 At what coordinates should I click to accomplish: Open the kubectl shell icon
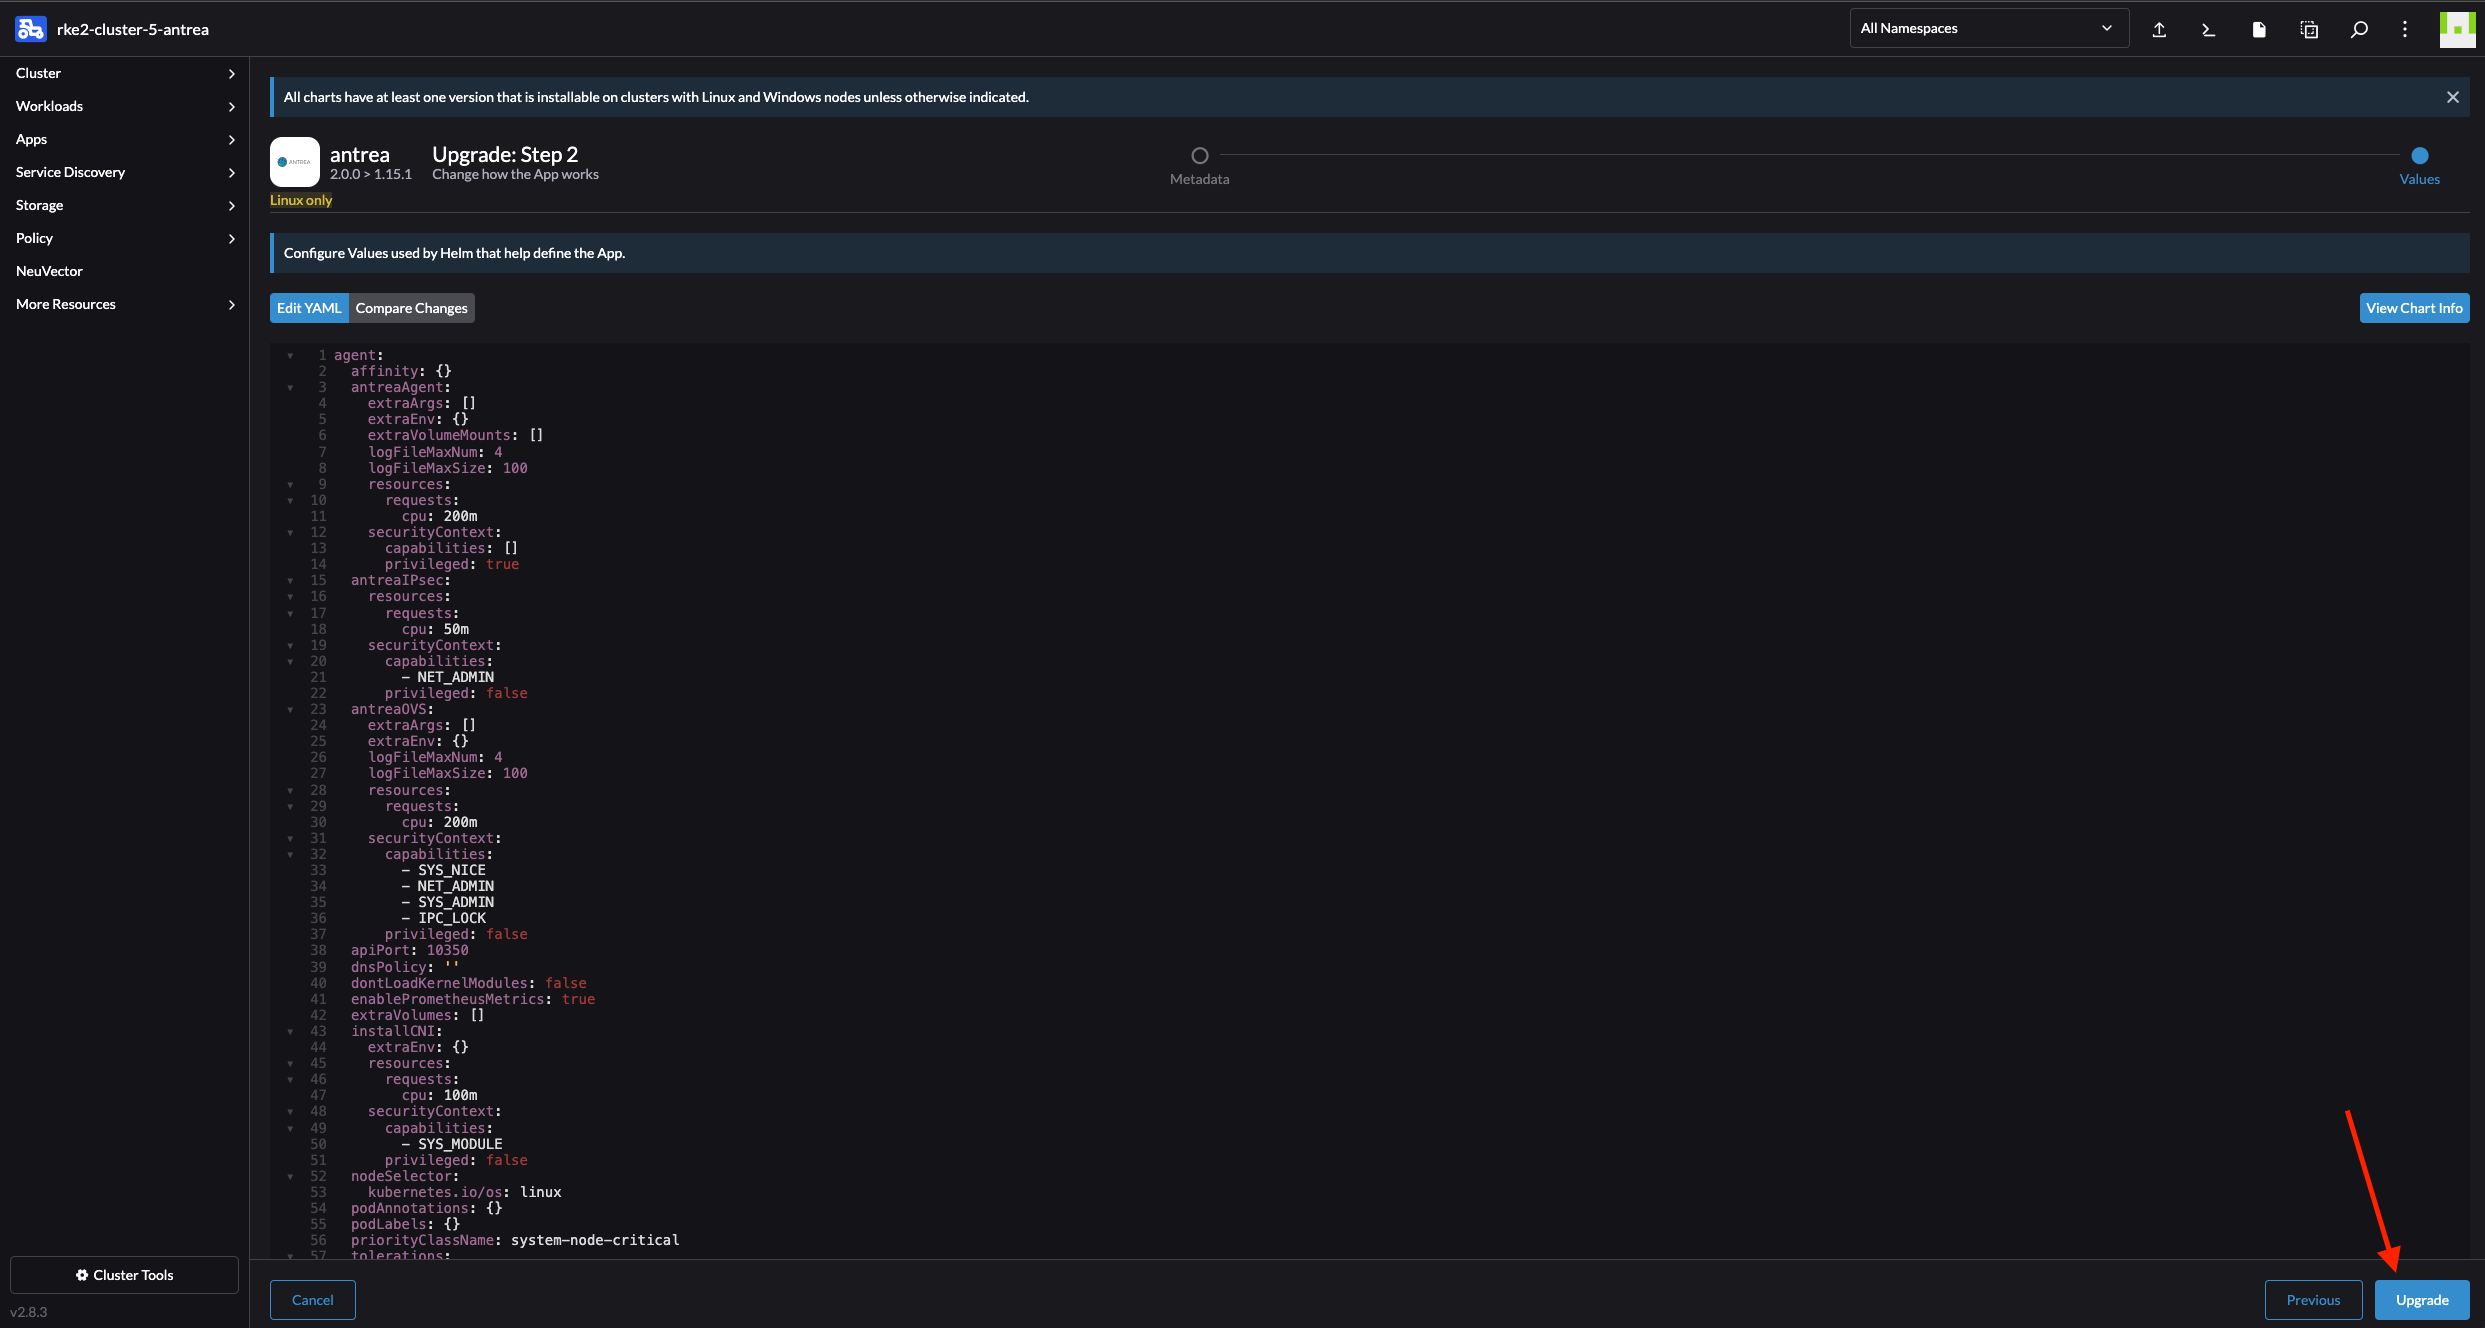2209,29
